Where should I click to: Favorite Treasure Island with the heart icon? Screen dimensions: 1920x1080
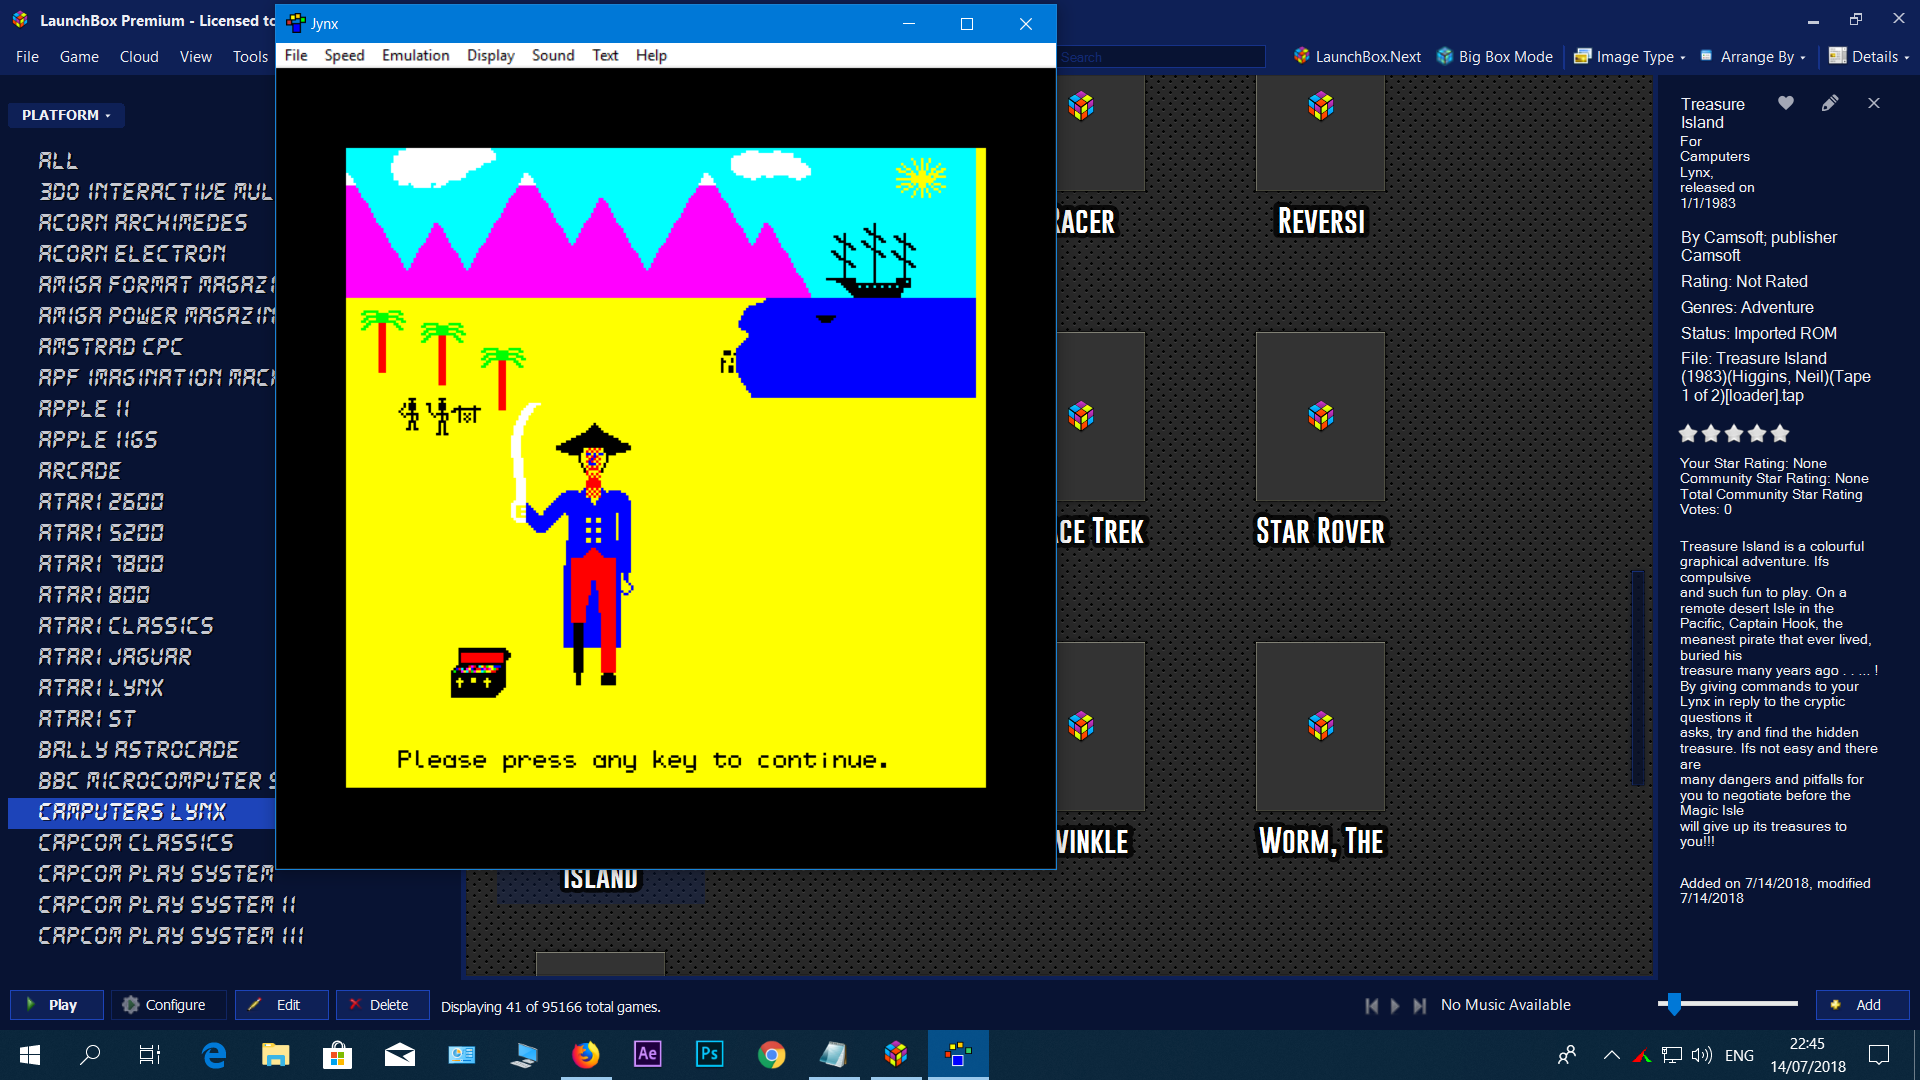[1786, 103]
